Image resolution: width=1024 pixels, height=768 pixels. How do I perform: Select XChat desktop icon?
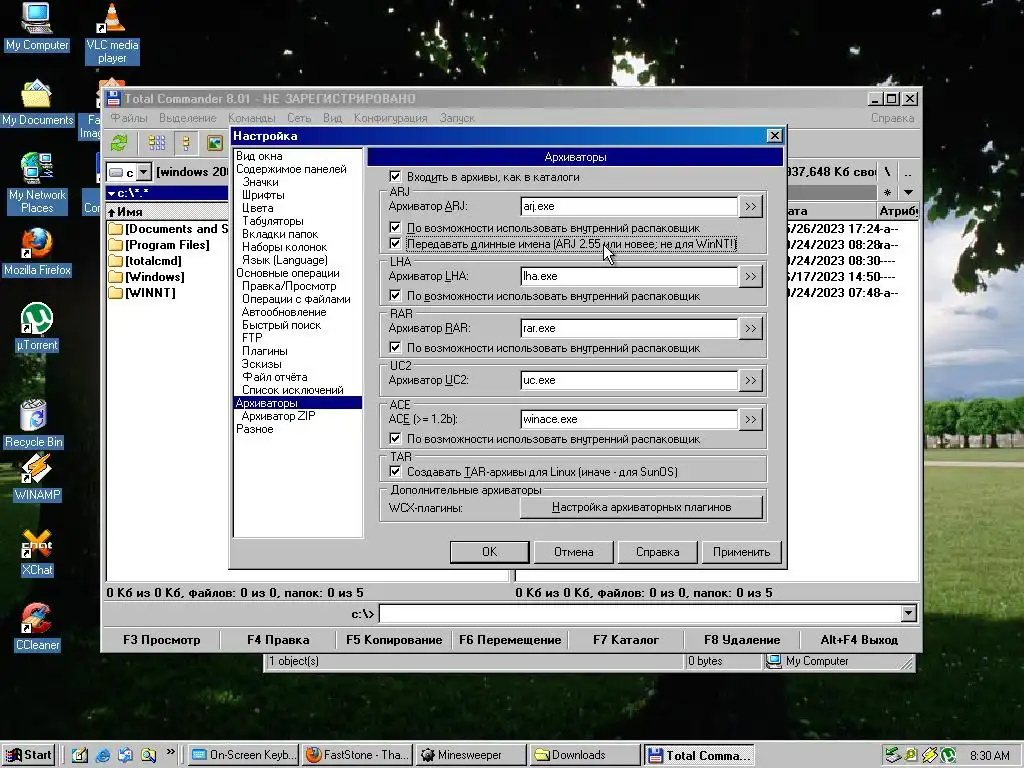click(37, 552)
